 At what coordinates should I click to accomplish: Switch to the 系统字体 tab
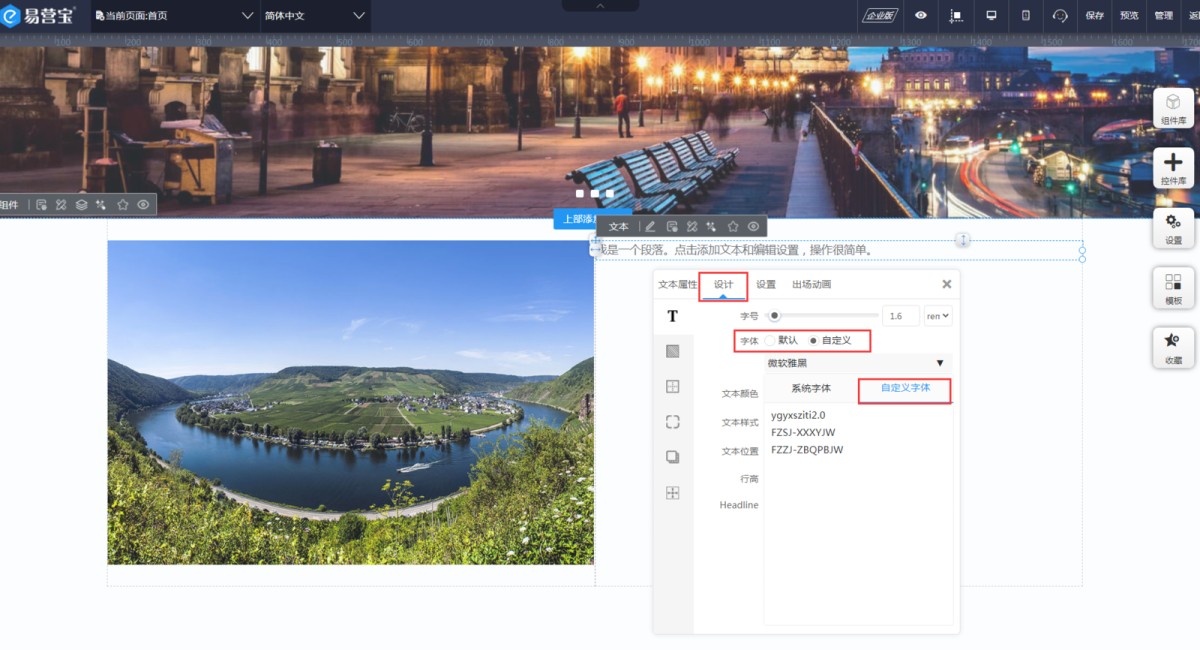point(811,388)
